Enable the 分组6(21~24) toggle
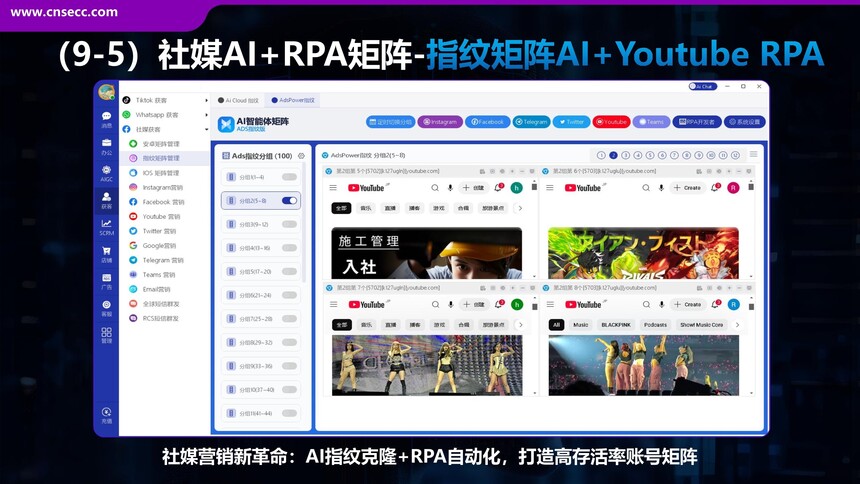Image resolution: width=860 pixels, height=484 pixels. [x=290, y=295]
